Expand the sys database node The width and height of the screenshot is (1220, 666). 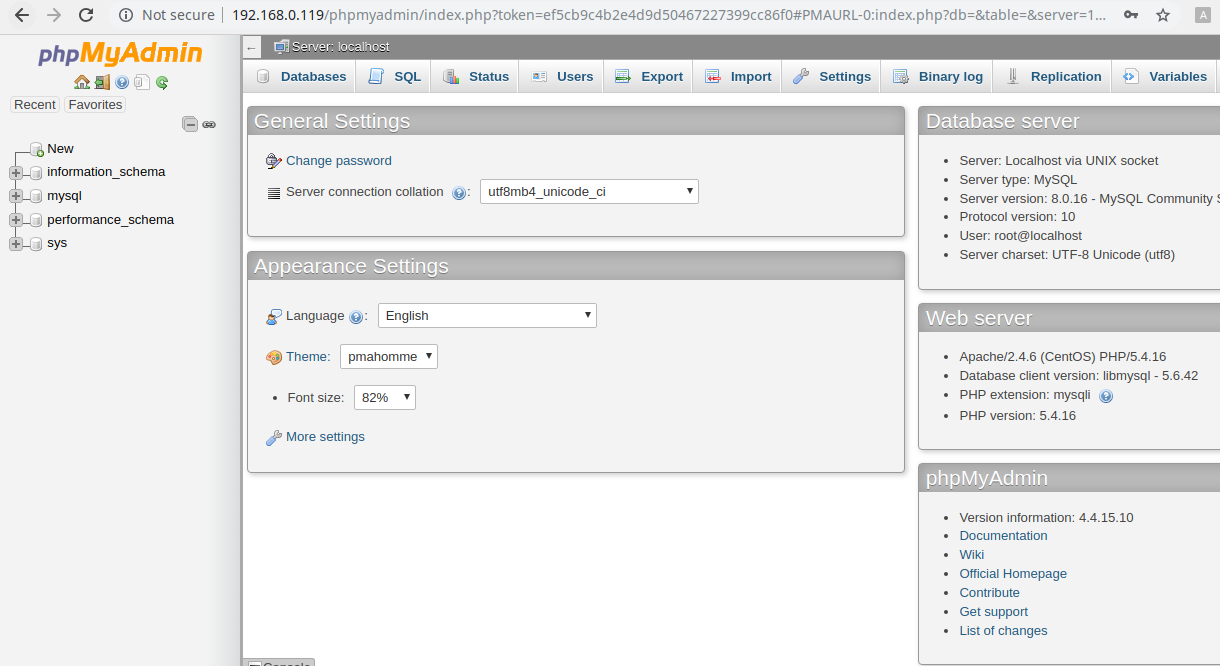(16, 243)
